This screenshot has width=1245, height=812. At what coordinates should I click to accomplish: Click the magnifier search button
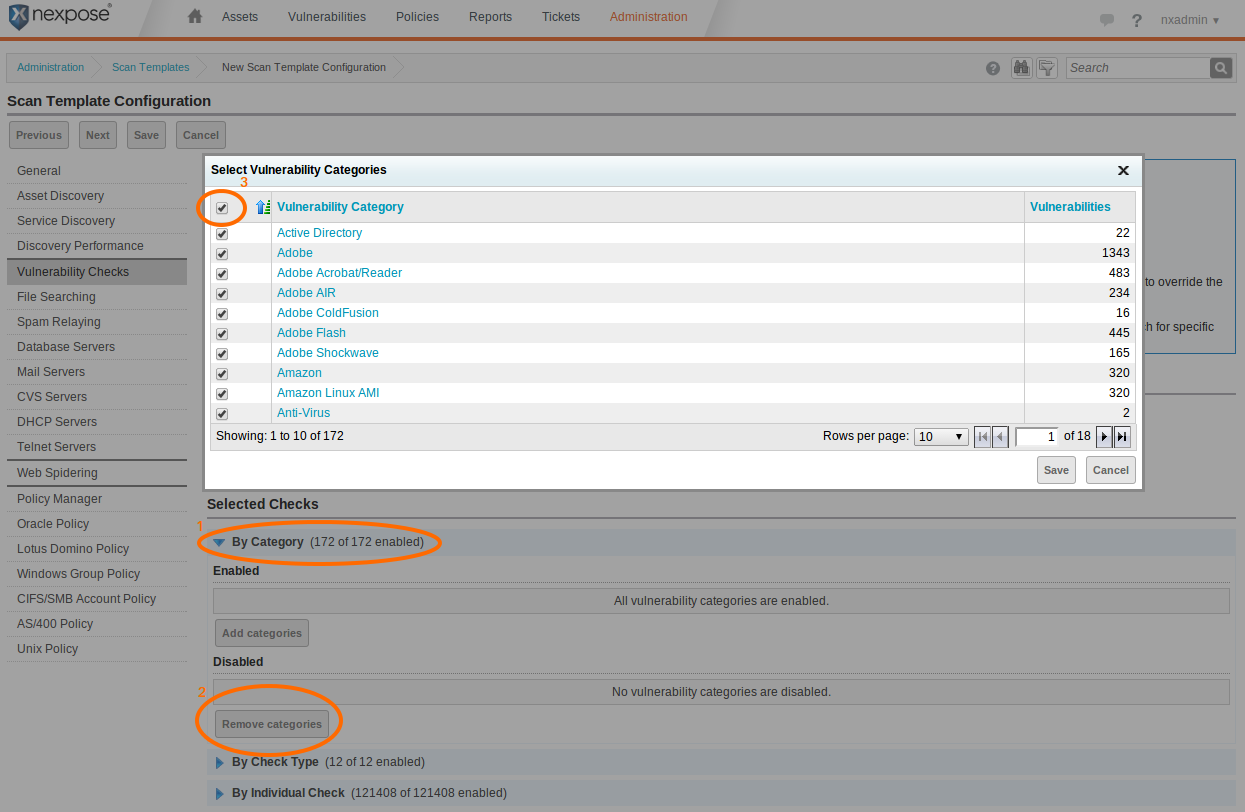tap(1220, 68)
